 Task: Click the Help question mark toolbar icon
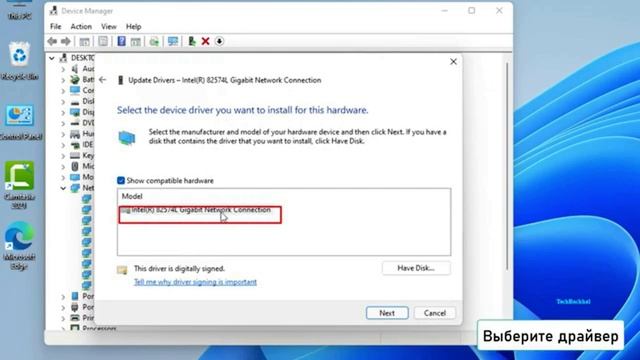pyautogui.click(x=121, y=41)
